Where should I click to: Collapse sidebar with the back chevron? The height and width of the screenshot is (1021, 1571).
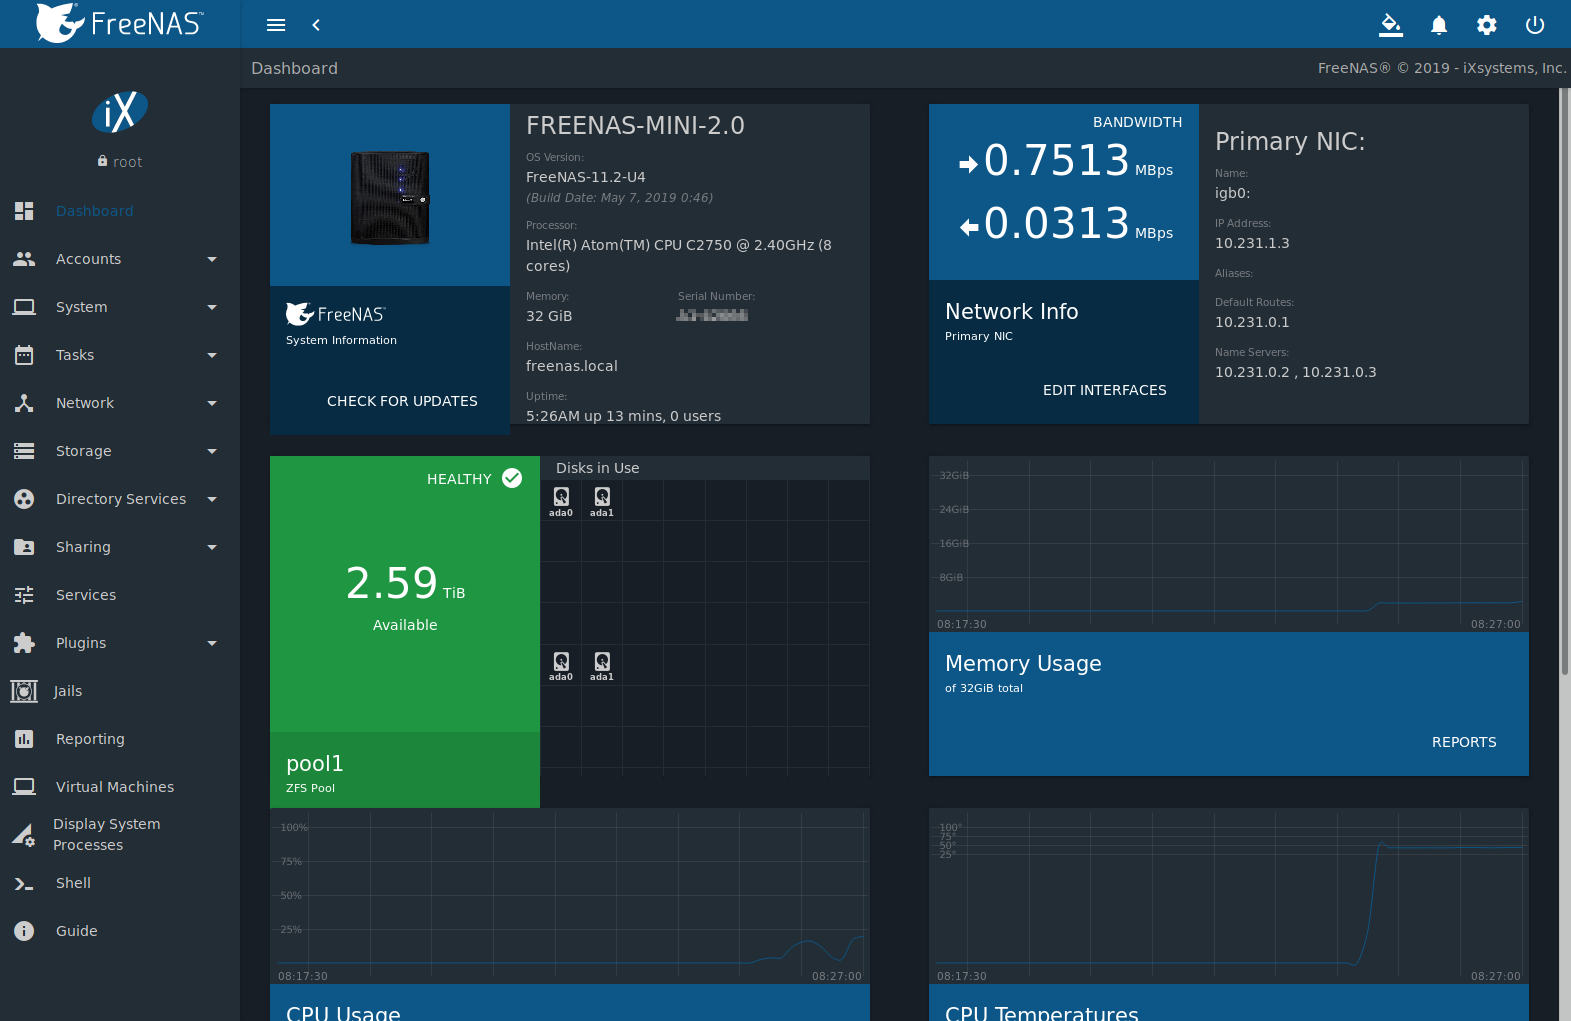coord(316,25)
